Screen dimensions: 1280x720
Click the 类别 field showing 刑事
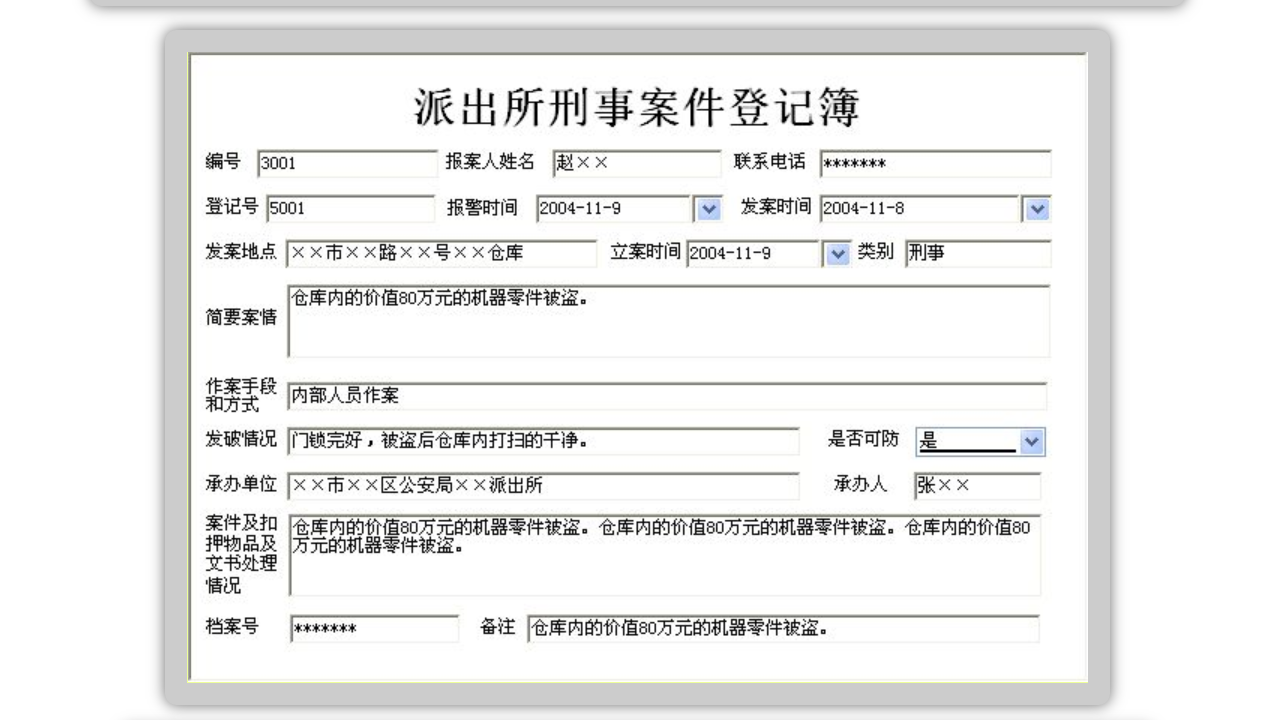click(x=975, y=255)
